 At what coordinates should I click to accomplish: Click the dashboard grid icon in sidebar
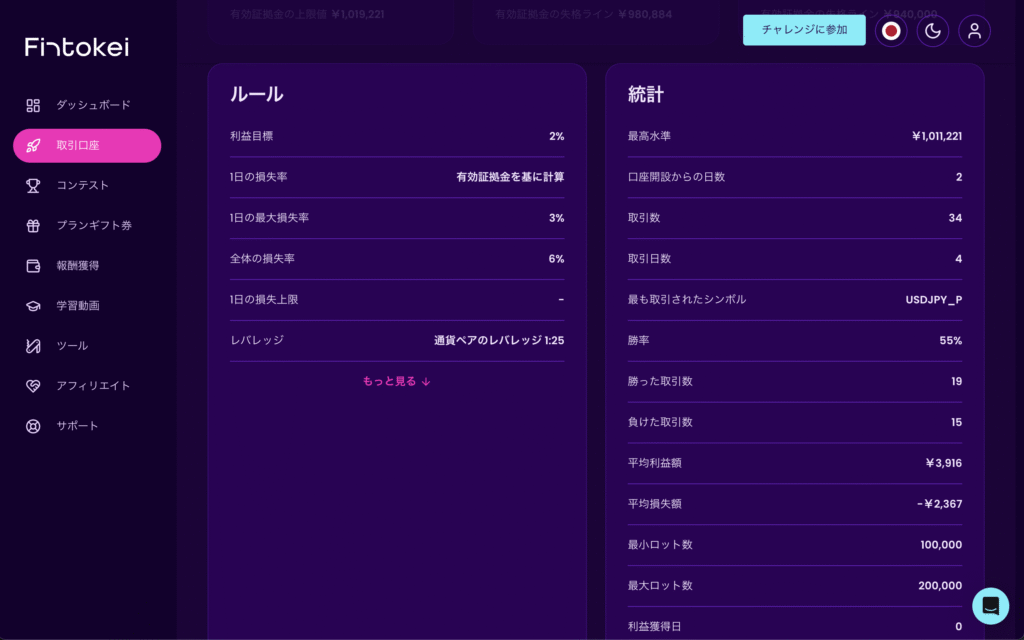coord(33,105)
